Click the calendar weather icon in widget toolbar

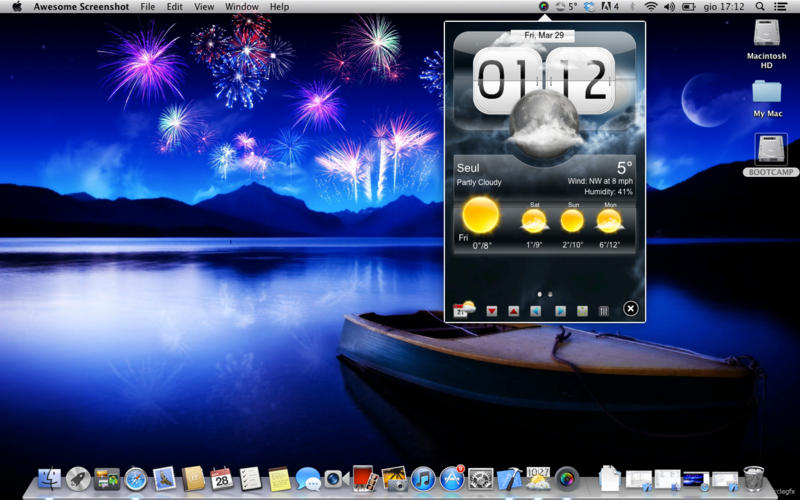tap(464, 310)
